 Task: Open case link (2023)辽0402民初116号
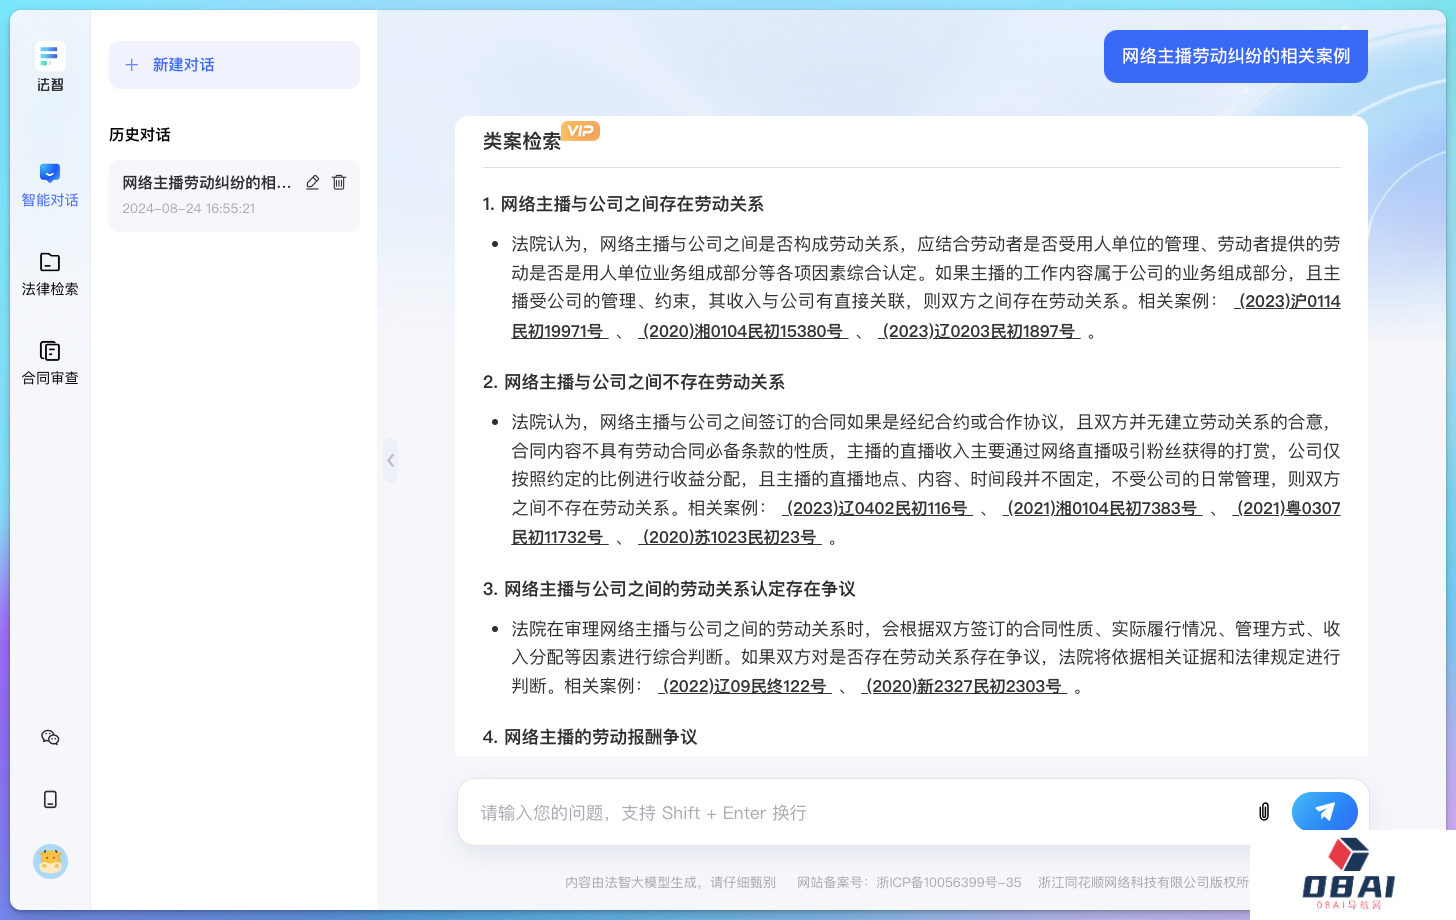tap(877, 508)
